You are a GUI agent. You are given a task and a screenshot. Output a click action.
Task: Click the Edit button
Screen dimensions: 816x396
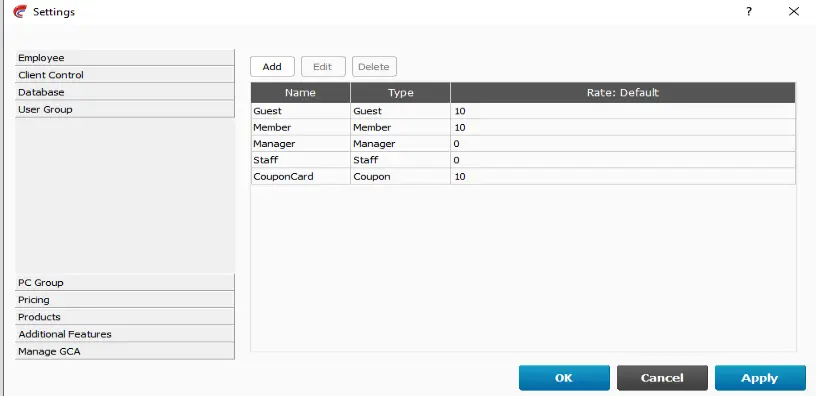[x=323, y=67]
